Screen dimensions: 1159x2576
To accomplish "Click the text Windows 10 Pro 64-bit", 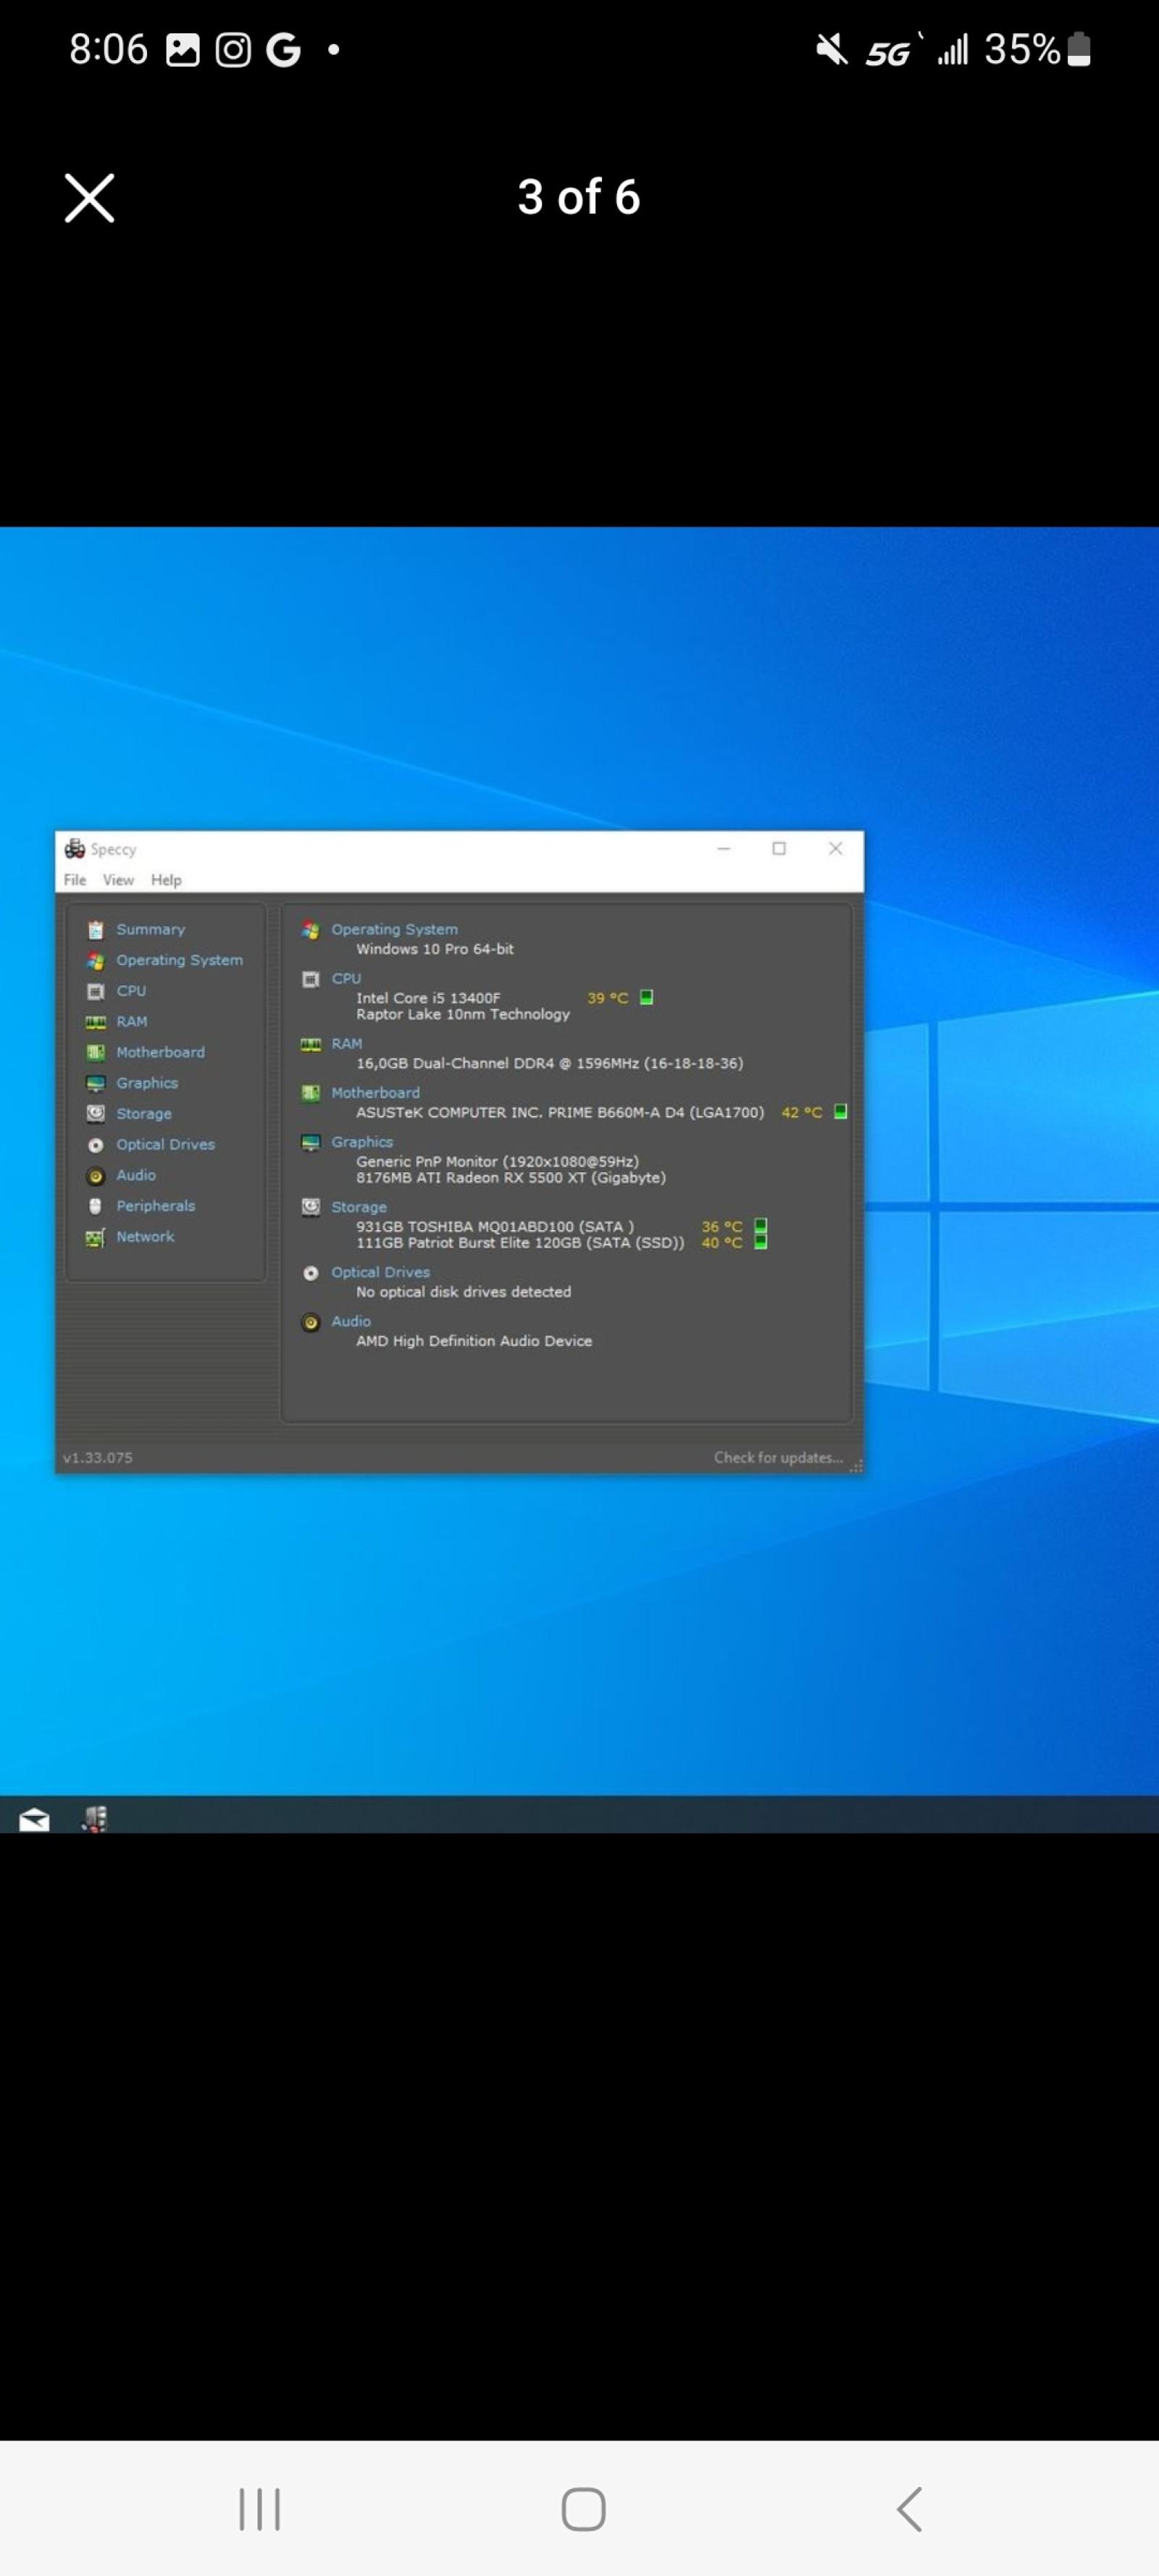I will (x=435, y=949).
